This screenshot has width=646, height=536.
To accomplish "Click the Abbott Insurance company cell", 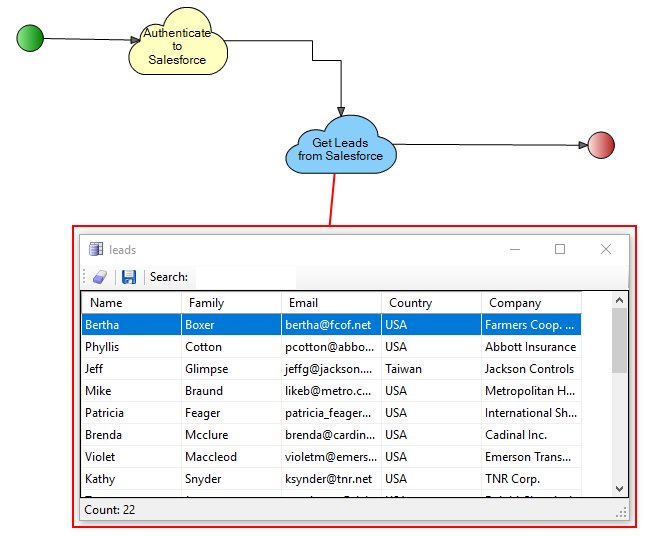I will point(531,347).
